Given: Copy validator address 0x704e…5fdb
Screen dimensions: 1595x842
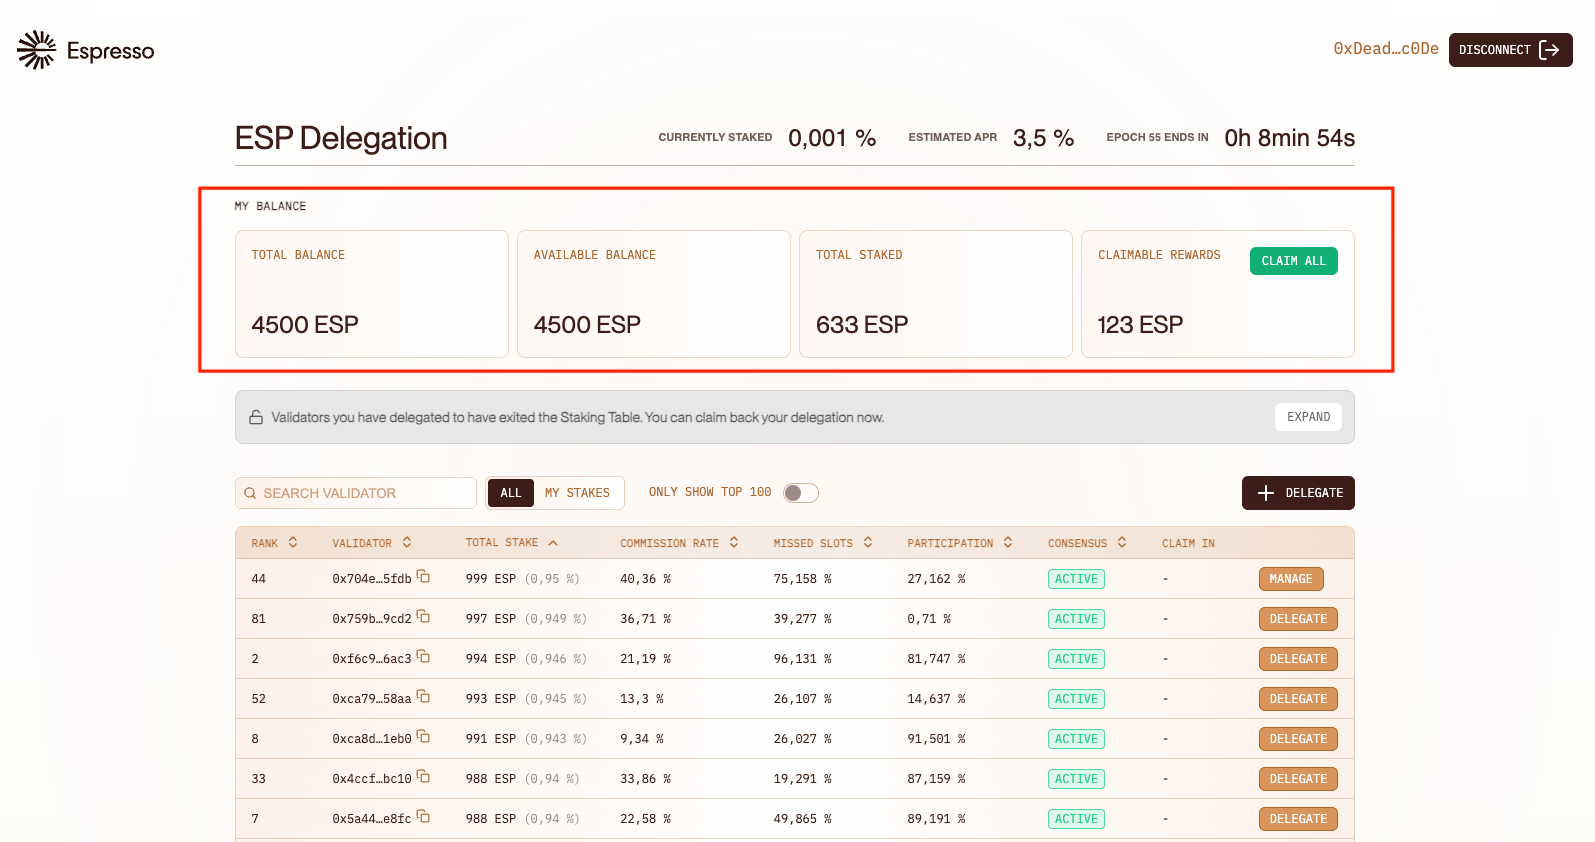Looking at the screenshot, I should (423, 577).
